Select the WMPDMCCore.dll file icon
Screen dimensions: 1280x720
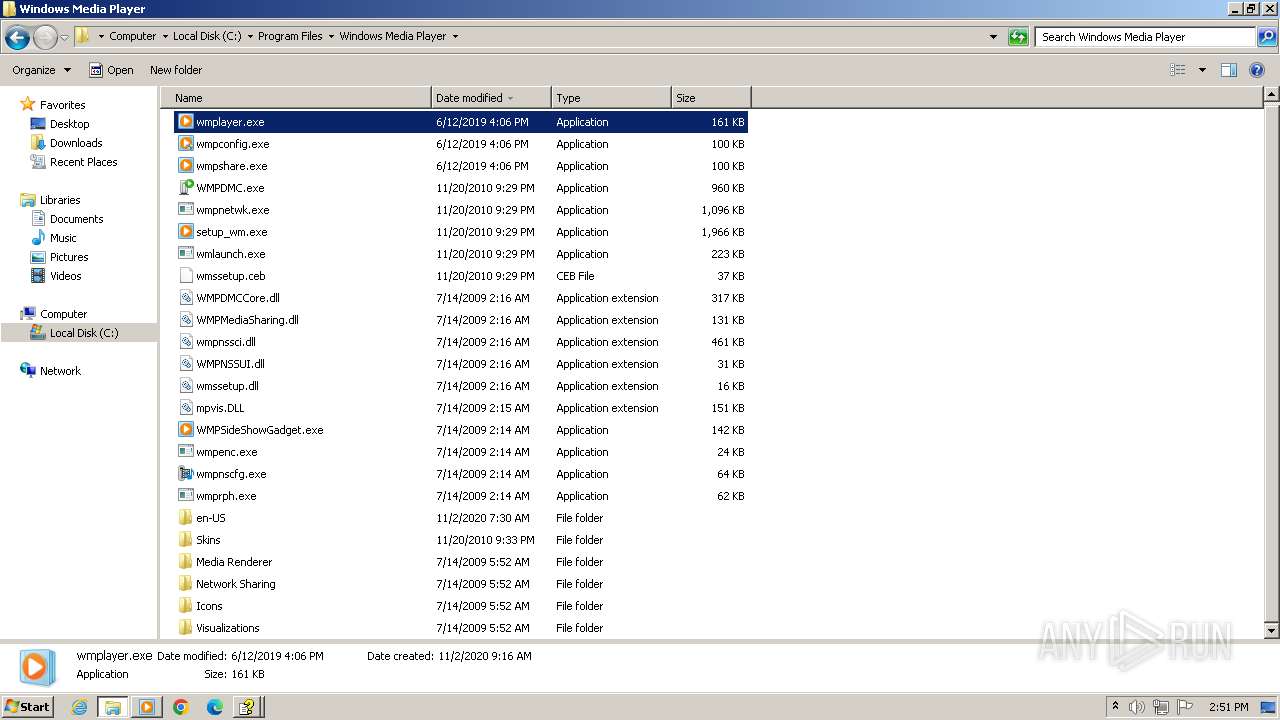click(185, 298)
